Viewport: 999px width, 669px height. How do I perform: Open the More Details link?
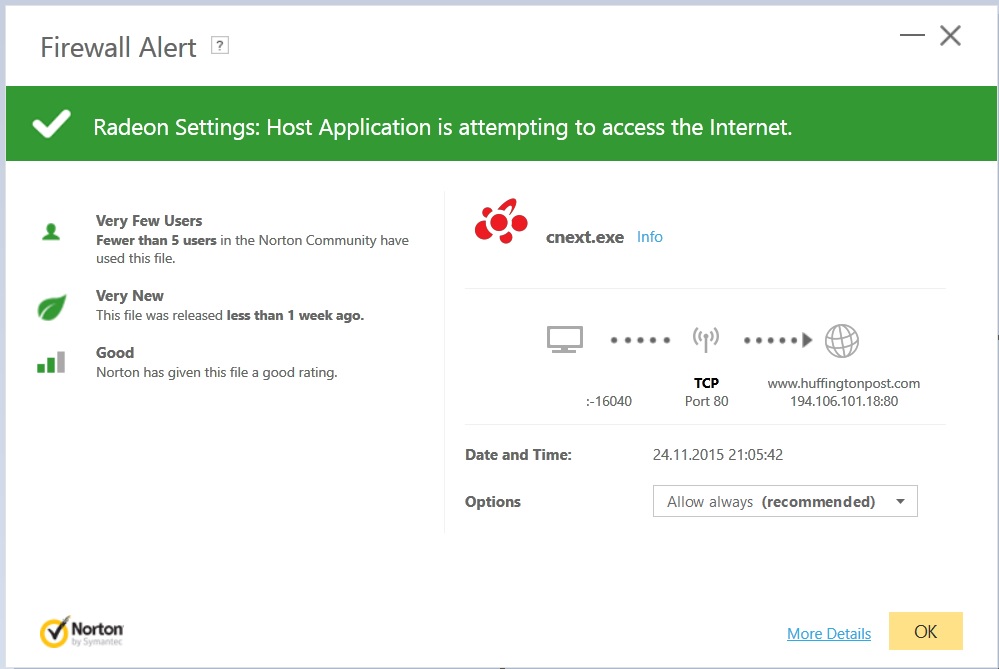click(829, 634)
